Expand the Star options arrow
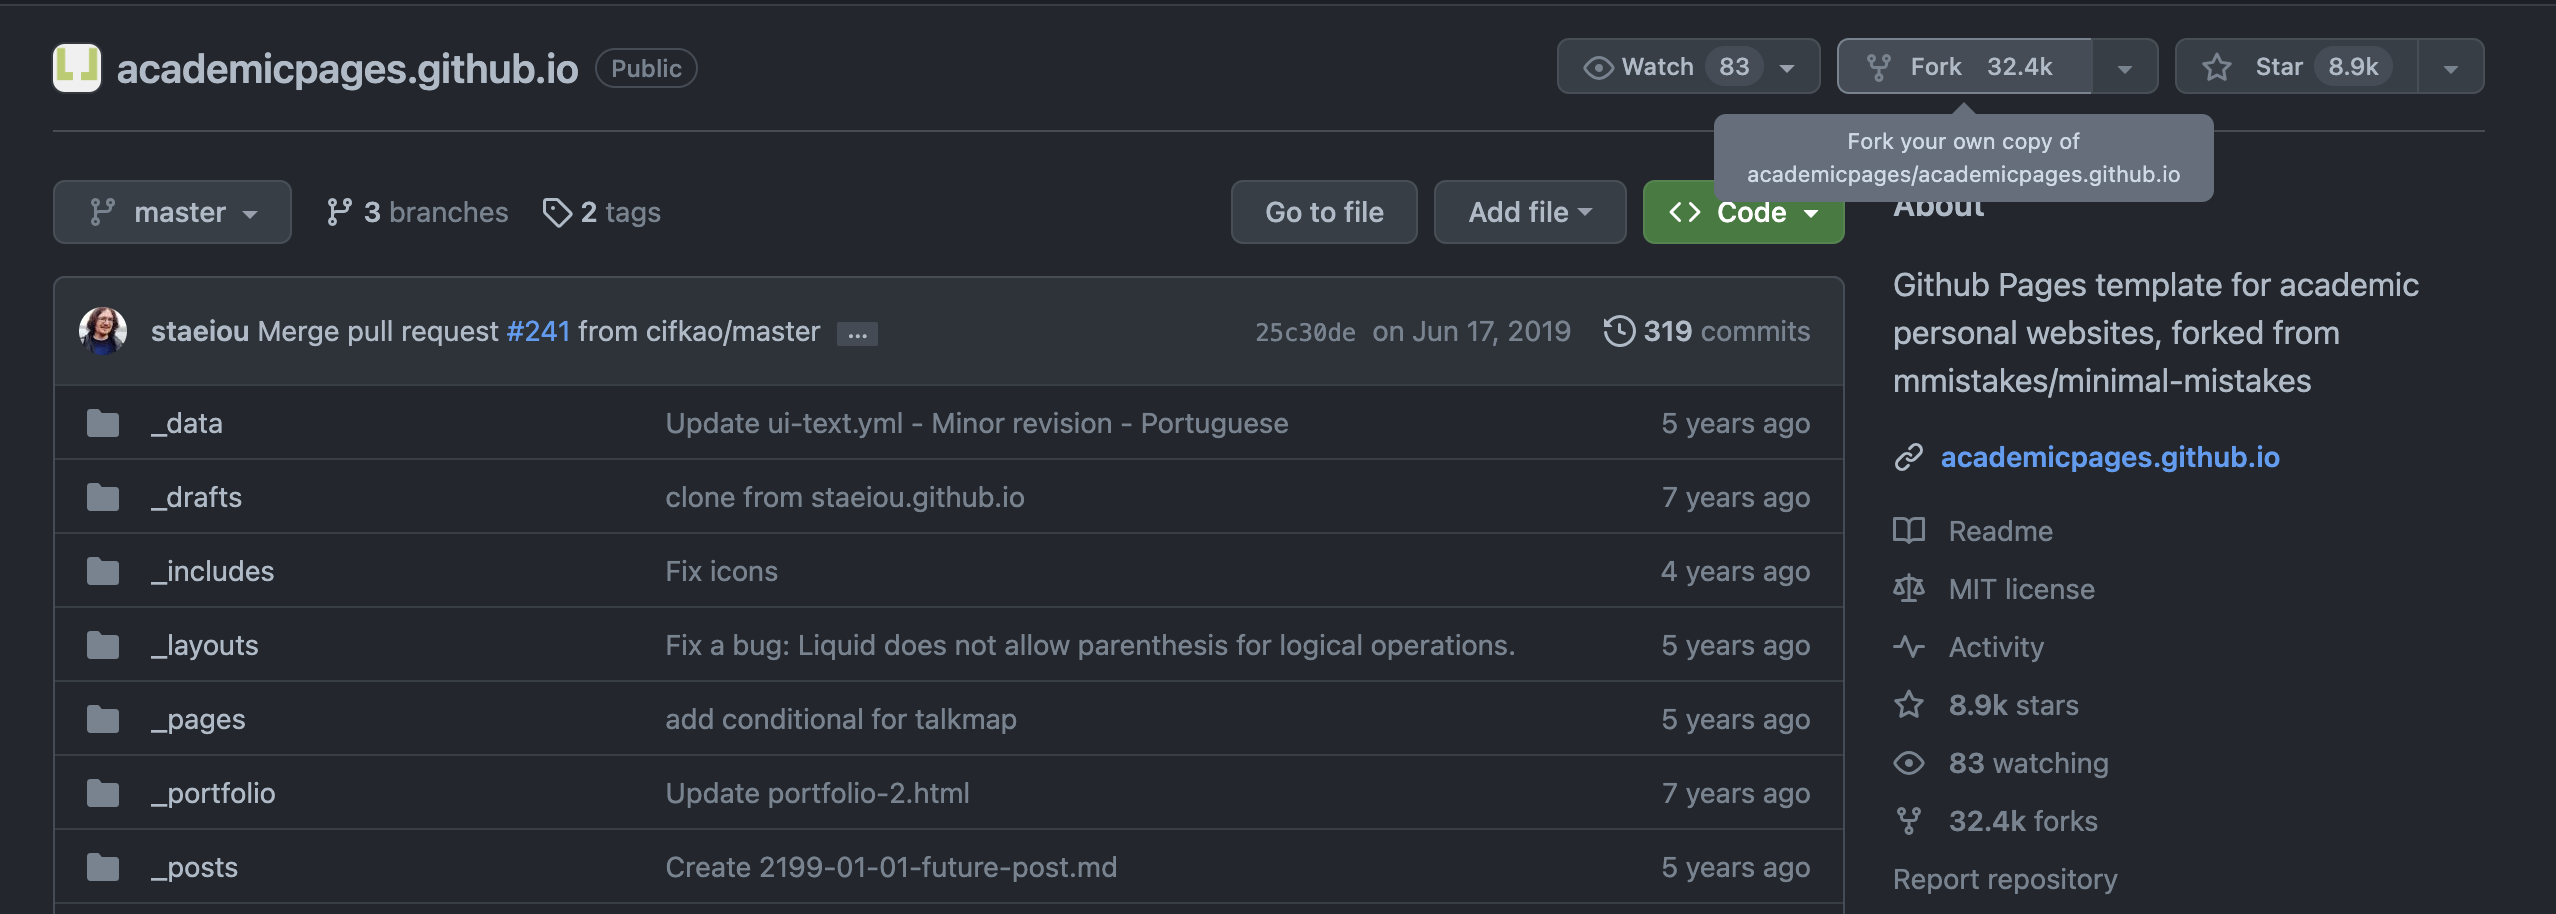The width and height of the screenshot is (2556, 914). (2451, 66)
